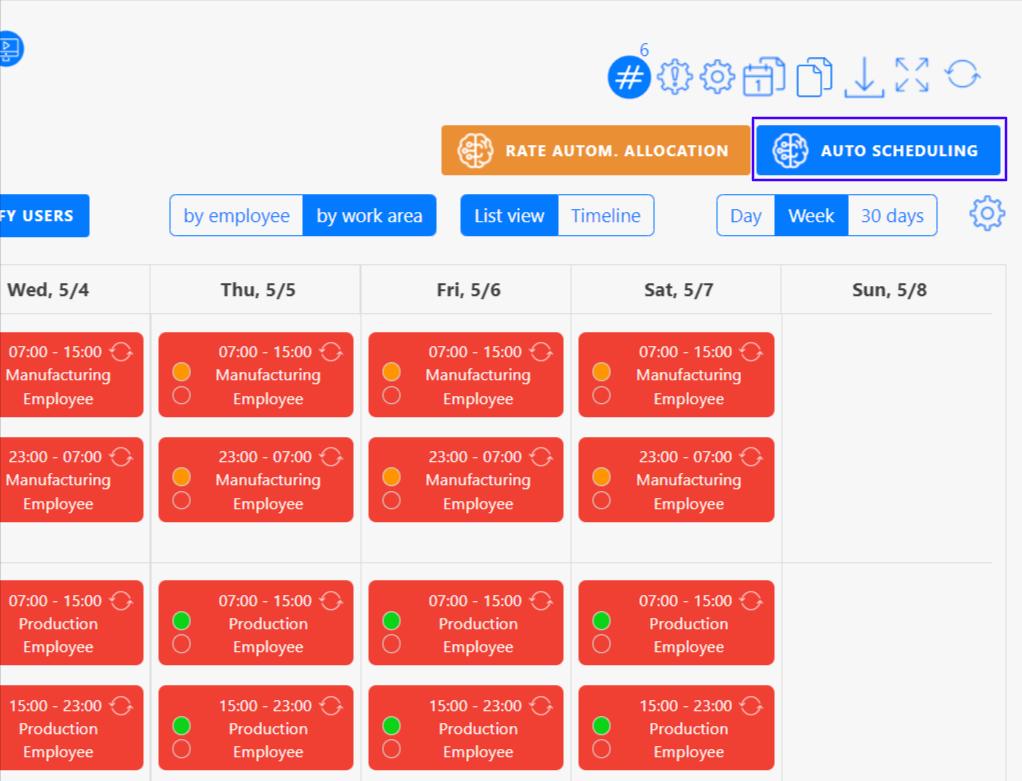Open the warning alerts gear icon
The image size is (1022, 781).
[674, 77]
